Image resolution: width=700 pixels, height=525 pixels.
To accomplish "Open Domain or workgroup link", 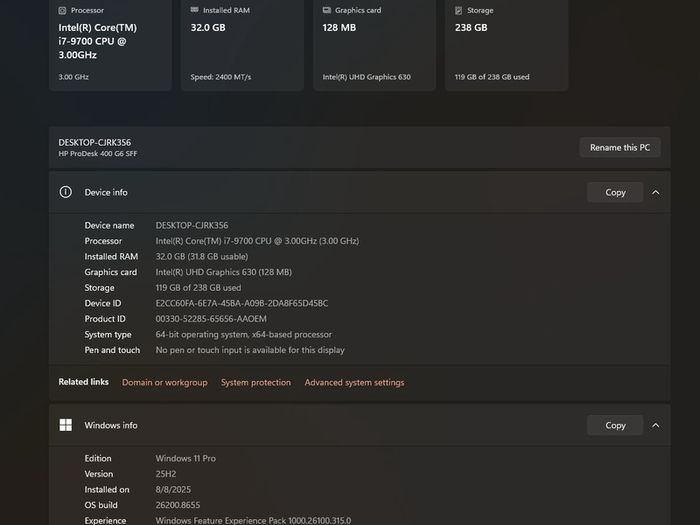I will pos(165,383).
